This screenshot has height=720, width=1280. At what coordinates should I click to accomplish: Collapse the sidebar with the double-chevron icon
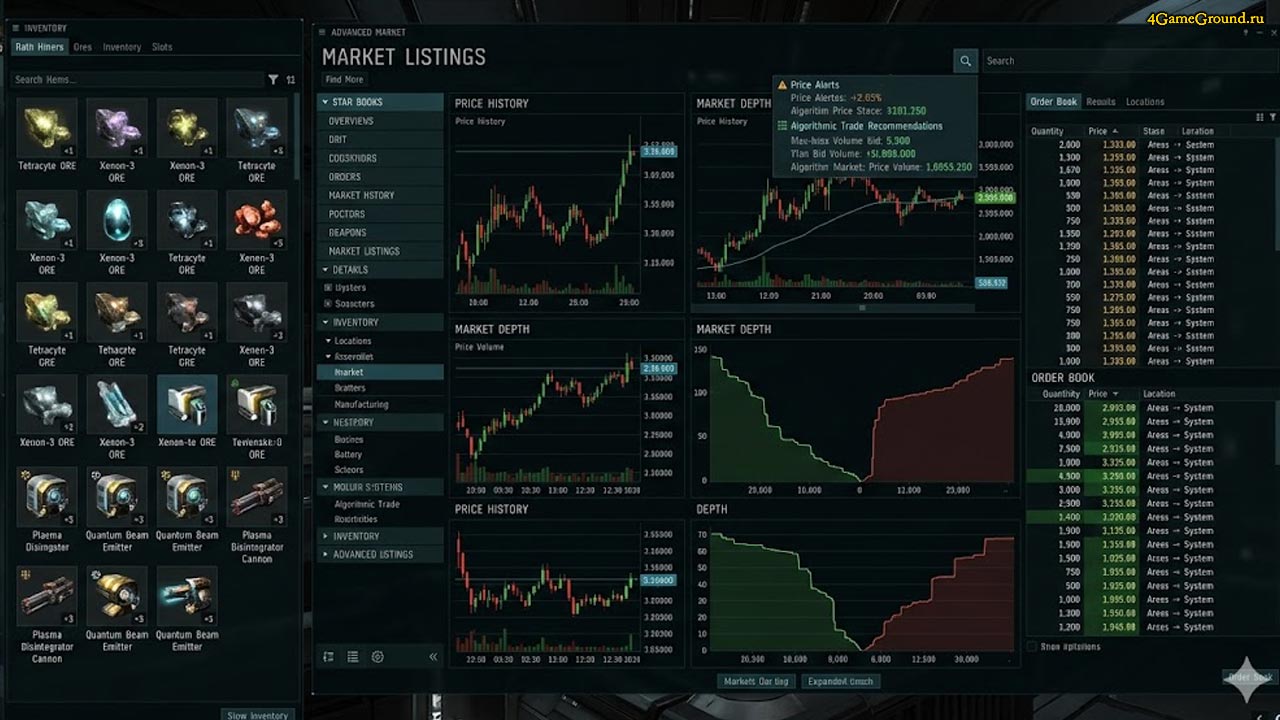point(433,657)
